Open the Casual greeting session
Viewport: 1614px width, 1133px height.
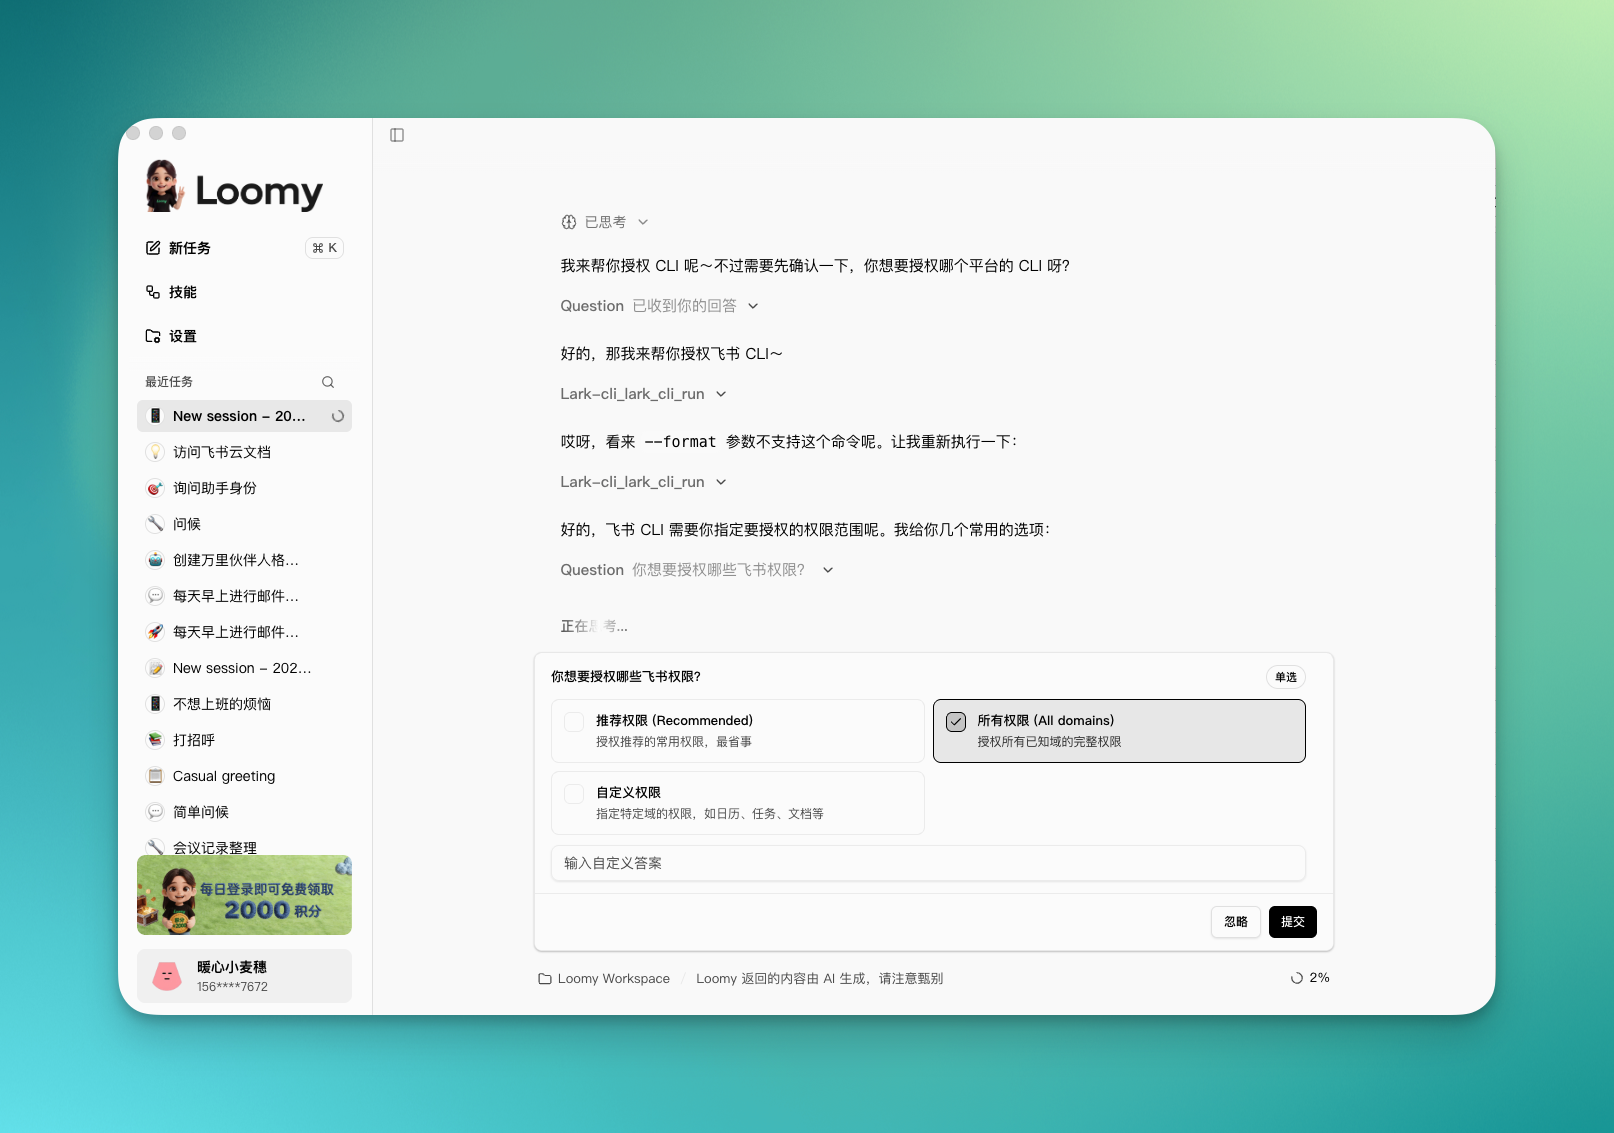pos(224,776)
